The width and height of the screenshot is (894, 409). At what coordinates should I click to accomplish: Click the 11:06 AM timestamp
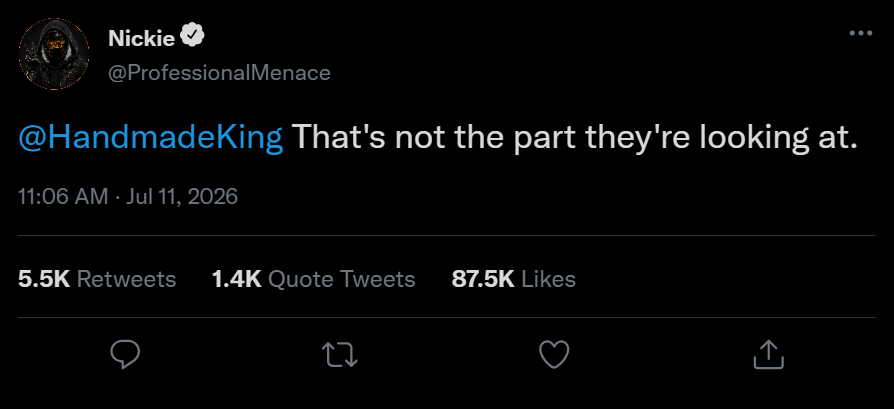(63, 197)
